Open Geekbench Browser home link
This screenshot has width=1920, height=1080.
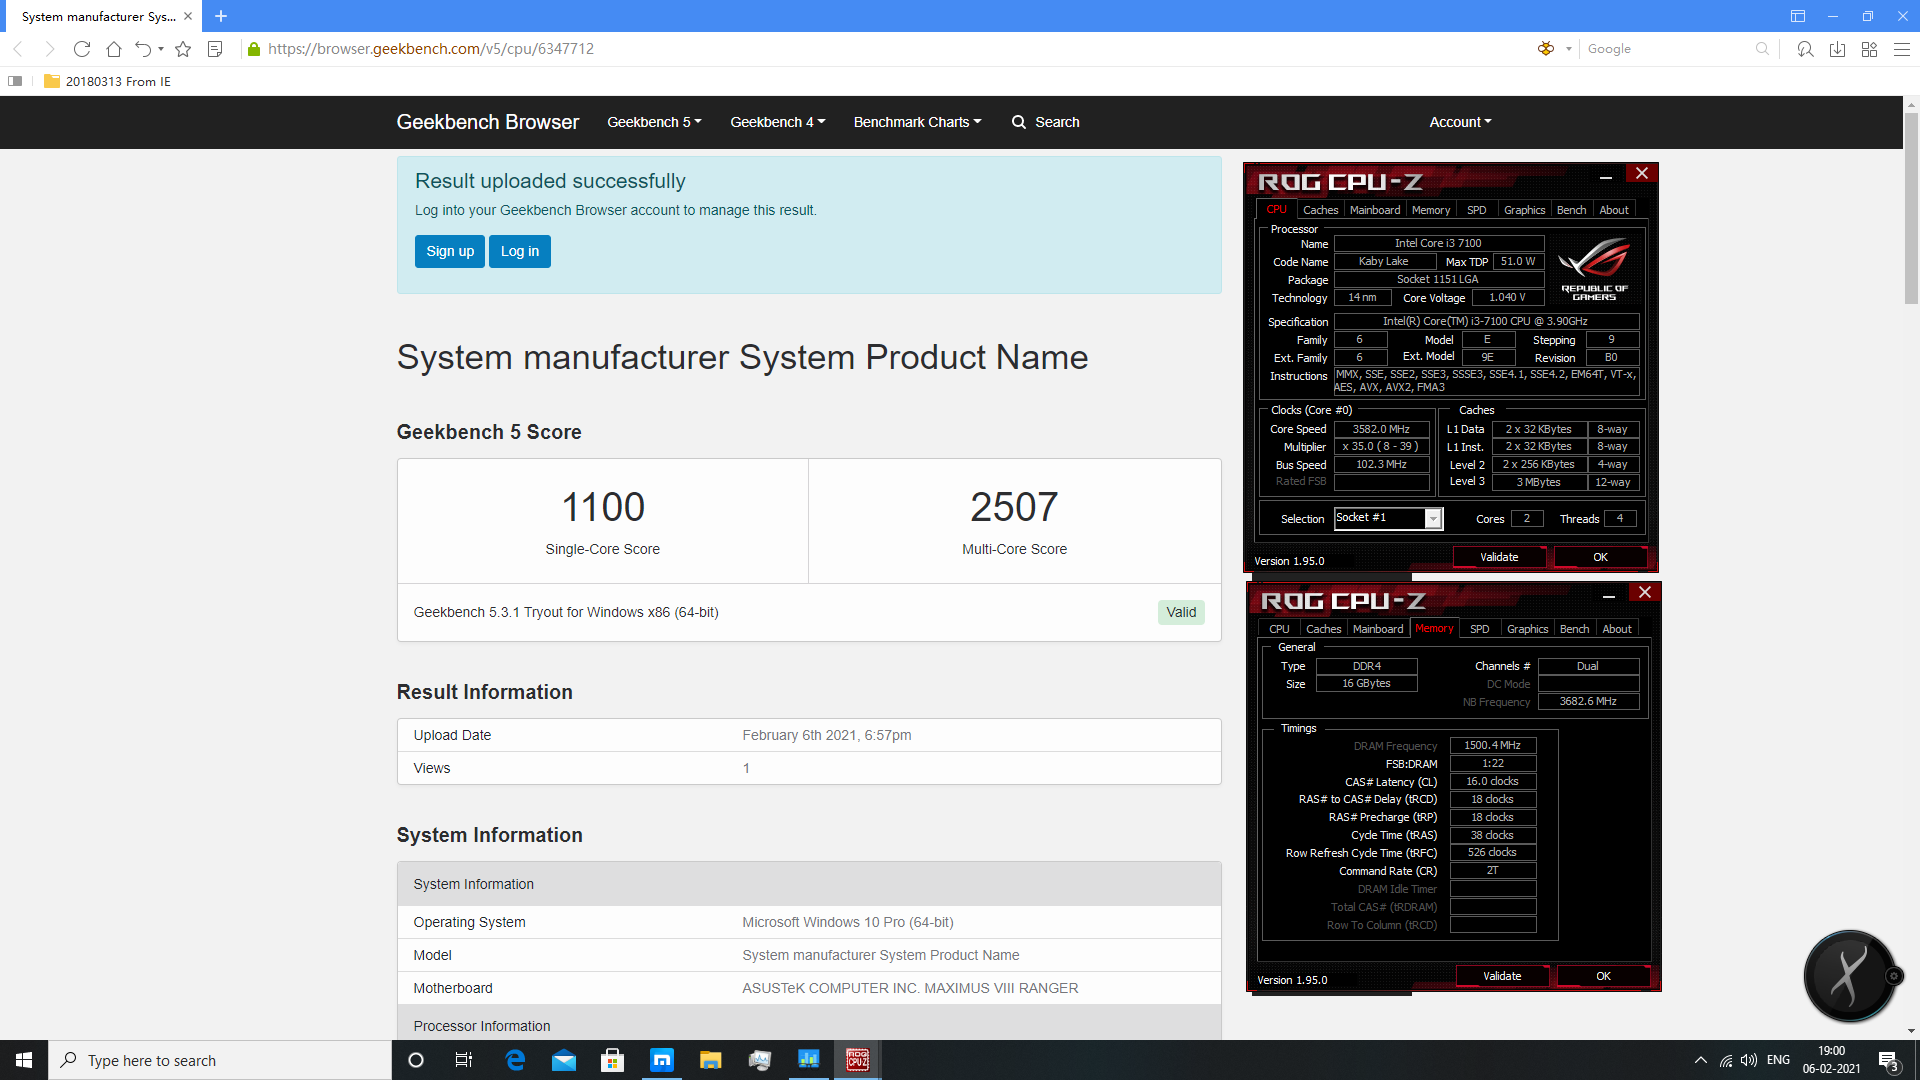pos(488,122)
